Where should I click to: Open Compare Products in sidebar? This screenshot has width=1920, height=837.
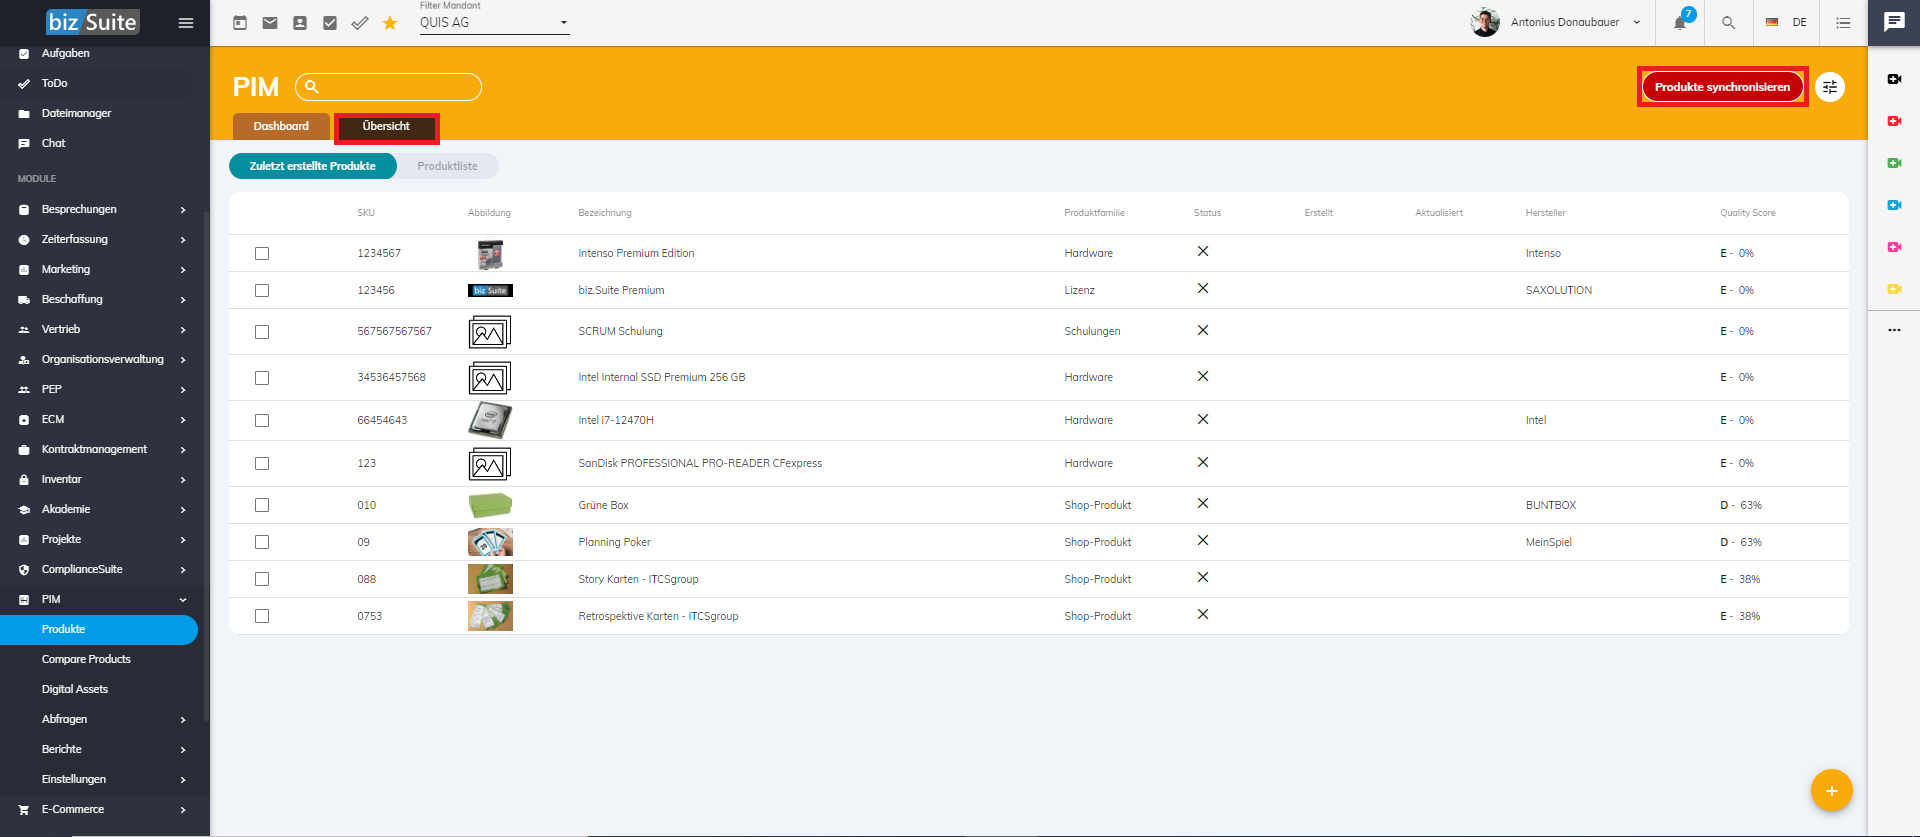tap(86, 659)
